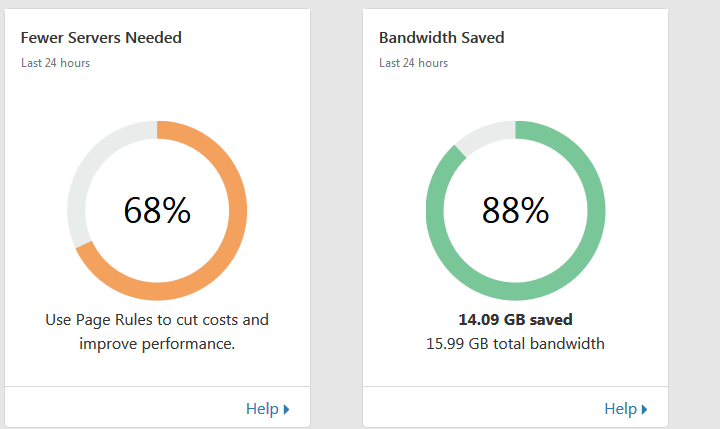
Task: Click the footer bar of Bandwidth Saved card
Action: pos(480,407)
